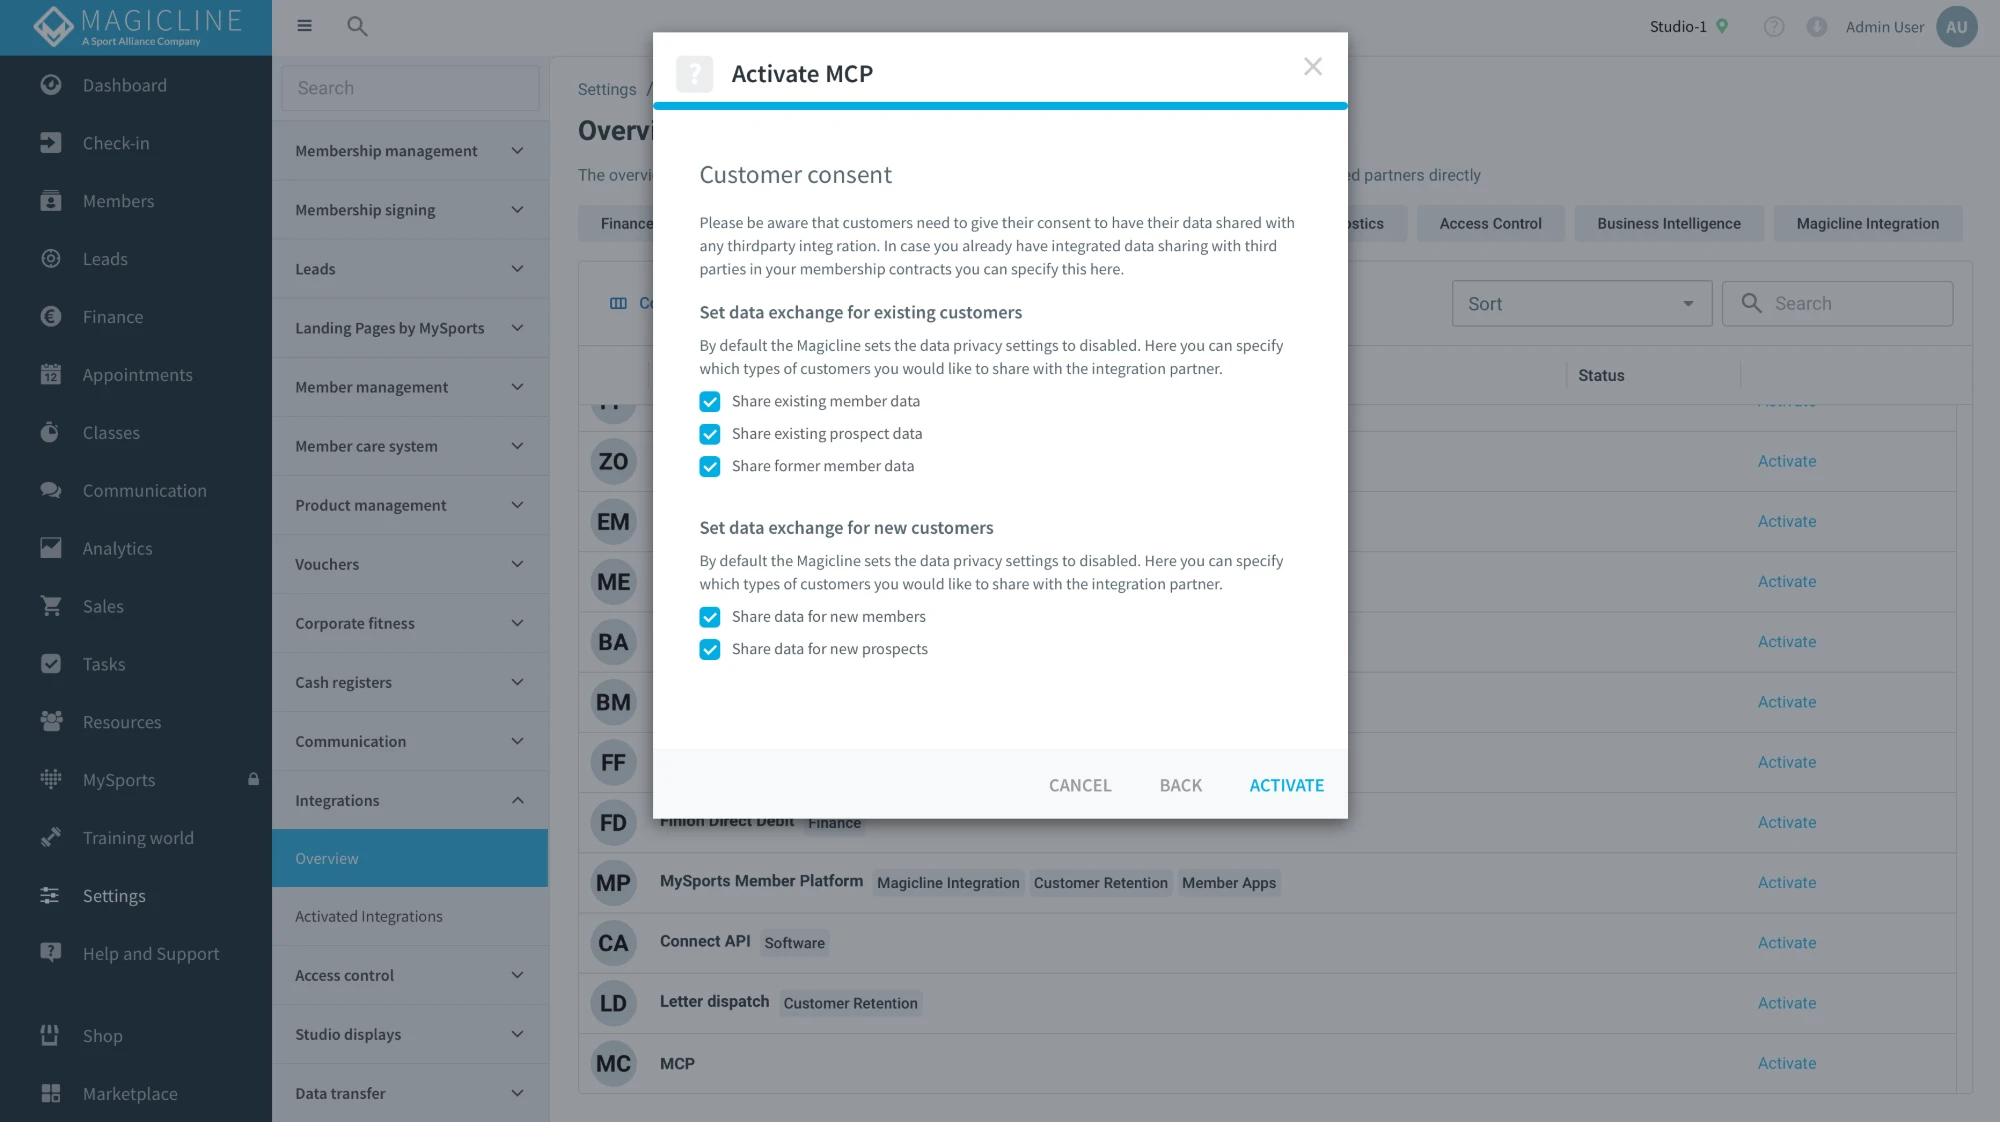Screen dimensions: 2000x1122
Task: Click the notification icon beside Admin User
Action: [1816, 27]
